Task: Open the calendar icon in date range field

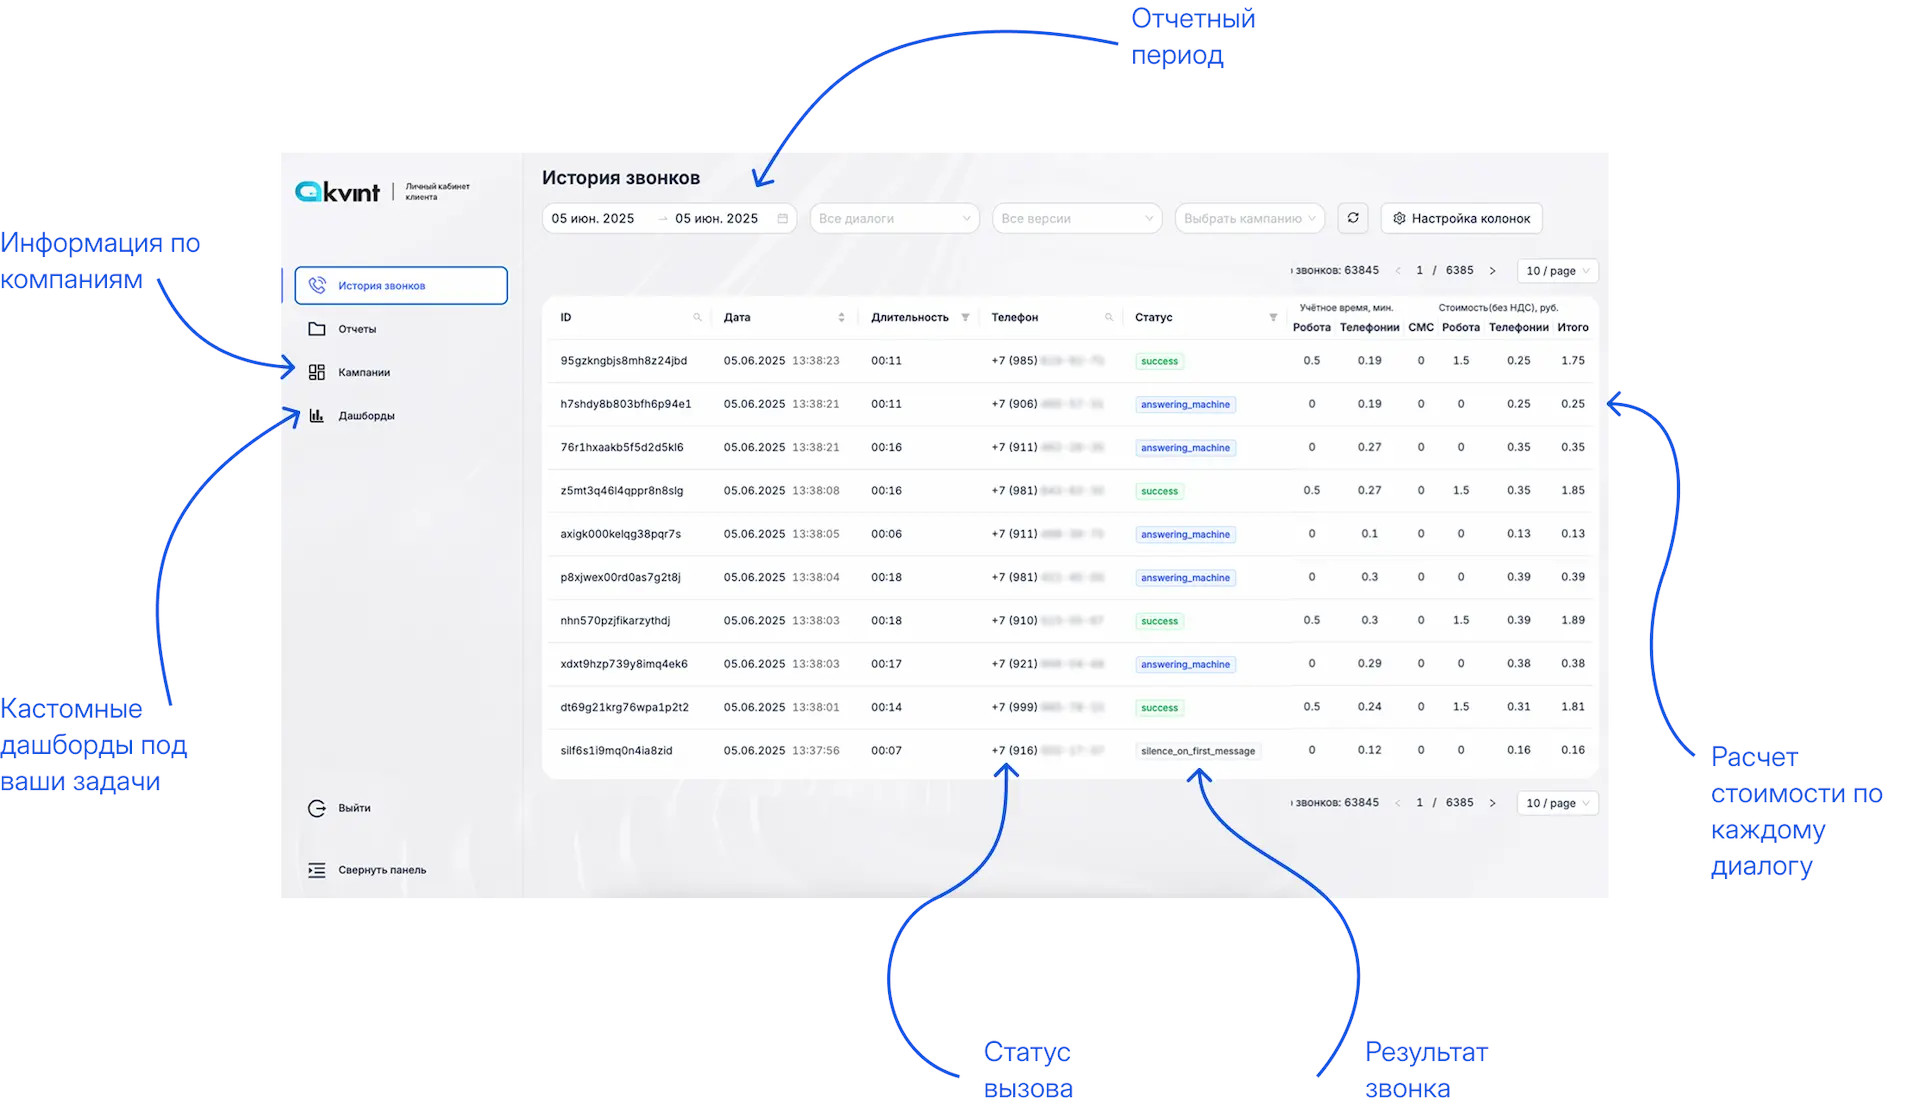Action: [783, 218]
